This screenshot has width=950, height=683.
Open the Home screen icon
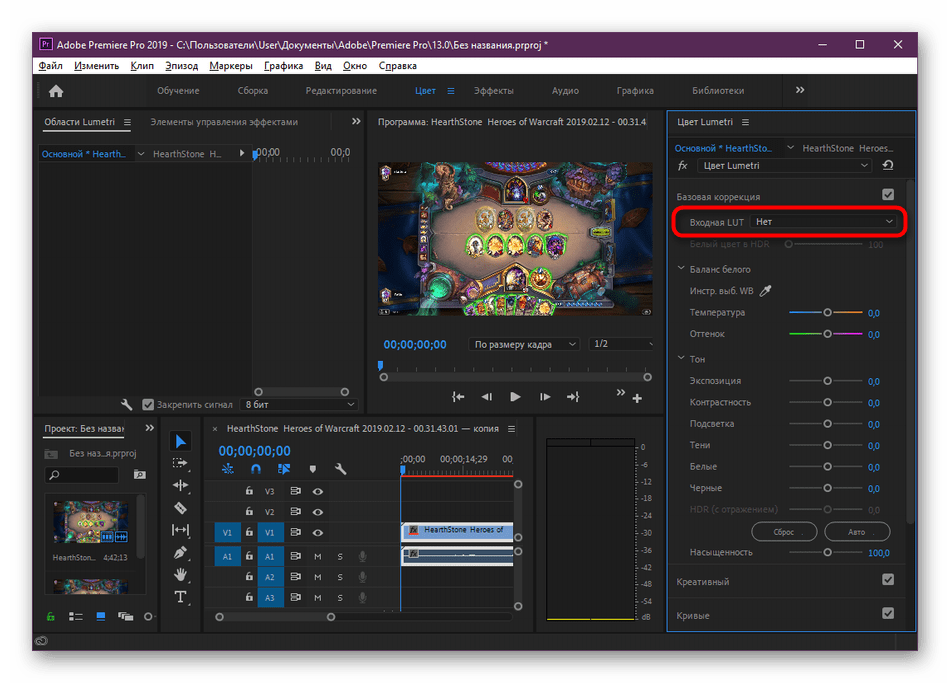point(56,91)
